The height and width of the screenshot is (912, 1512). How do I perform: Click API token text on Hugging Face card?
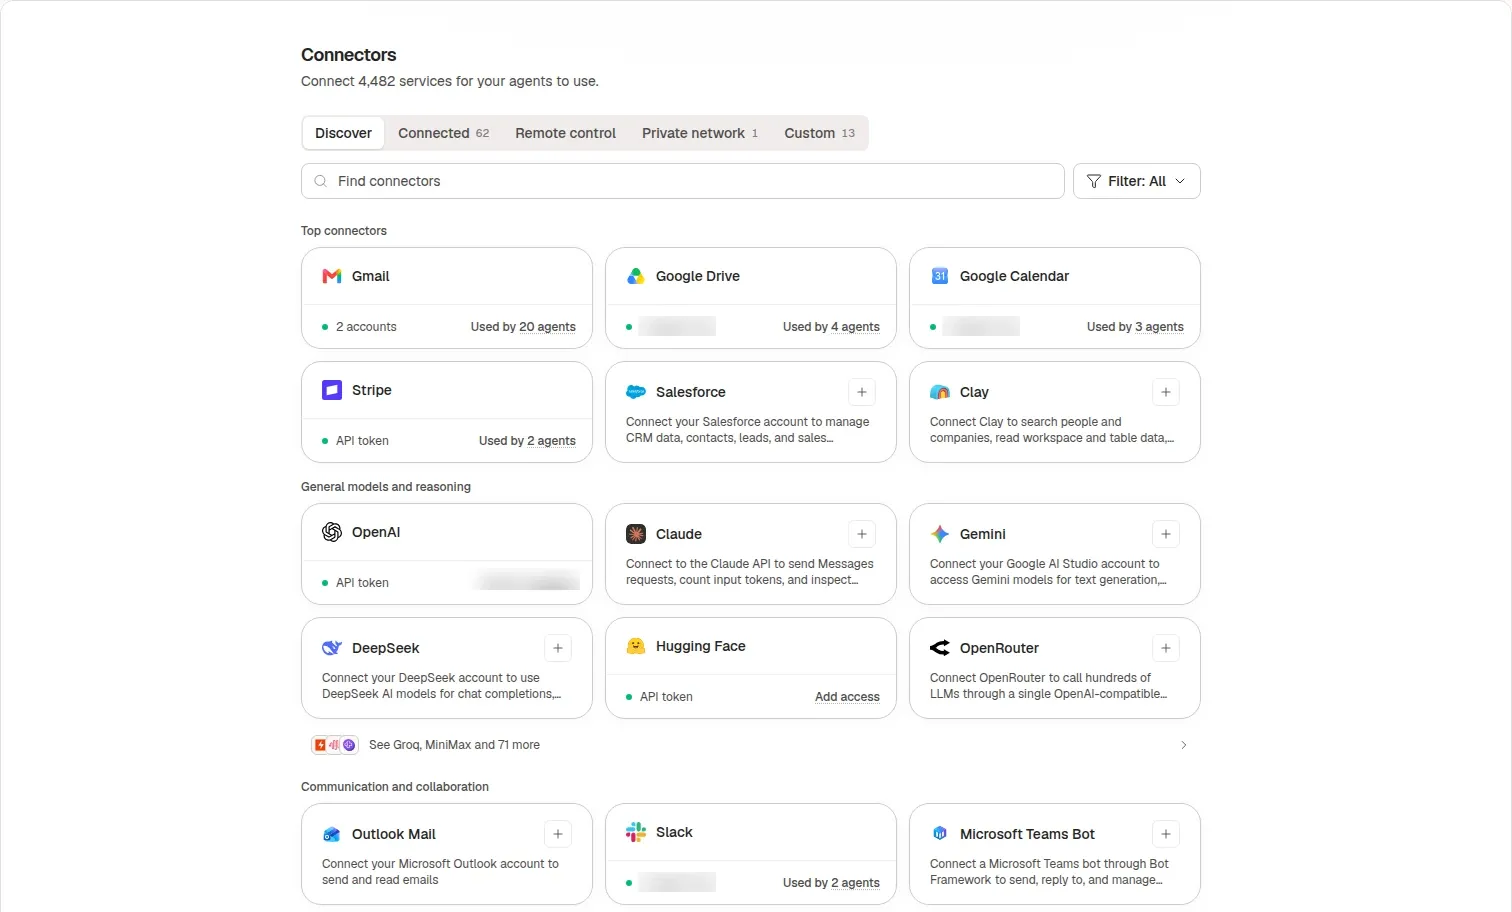point(666,697)
